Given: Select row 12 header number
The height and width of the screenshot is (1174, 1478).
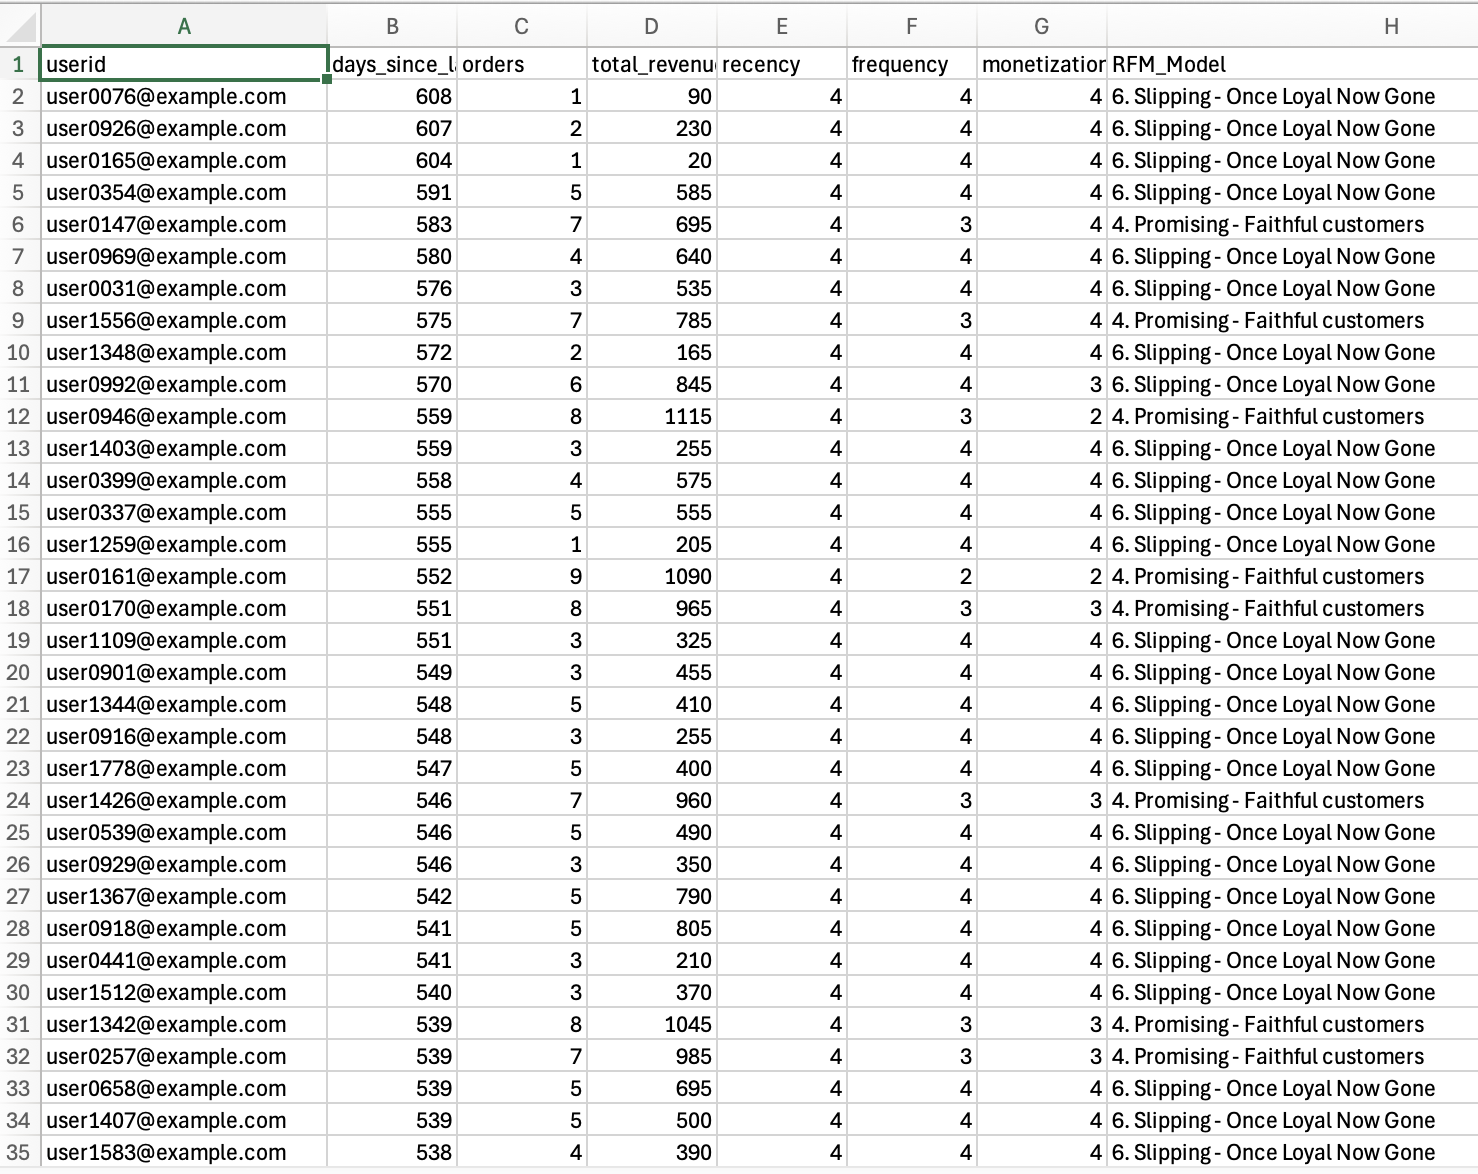Looking at the screenshot, I should coord(19,417).
